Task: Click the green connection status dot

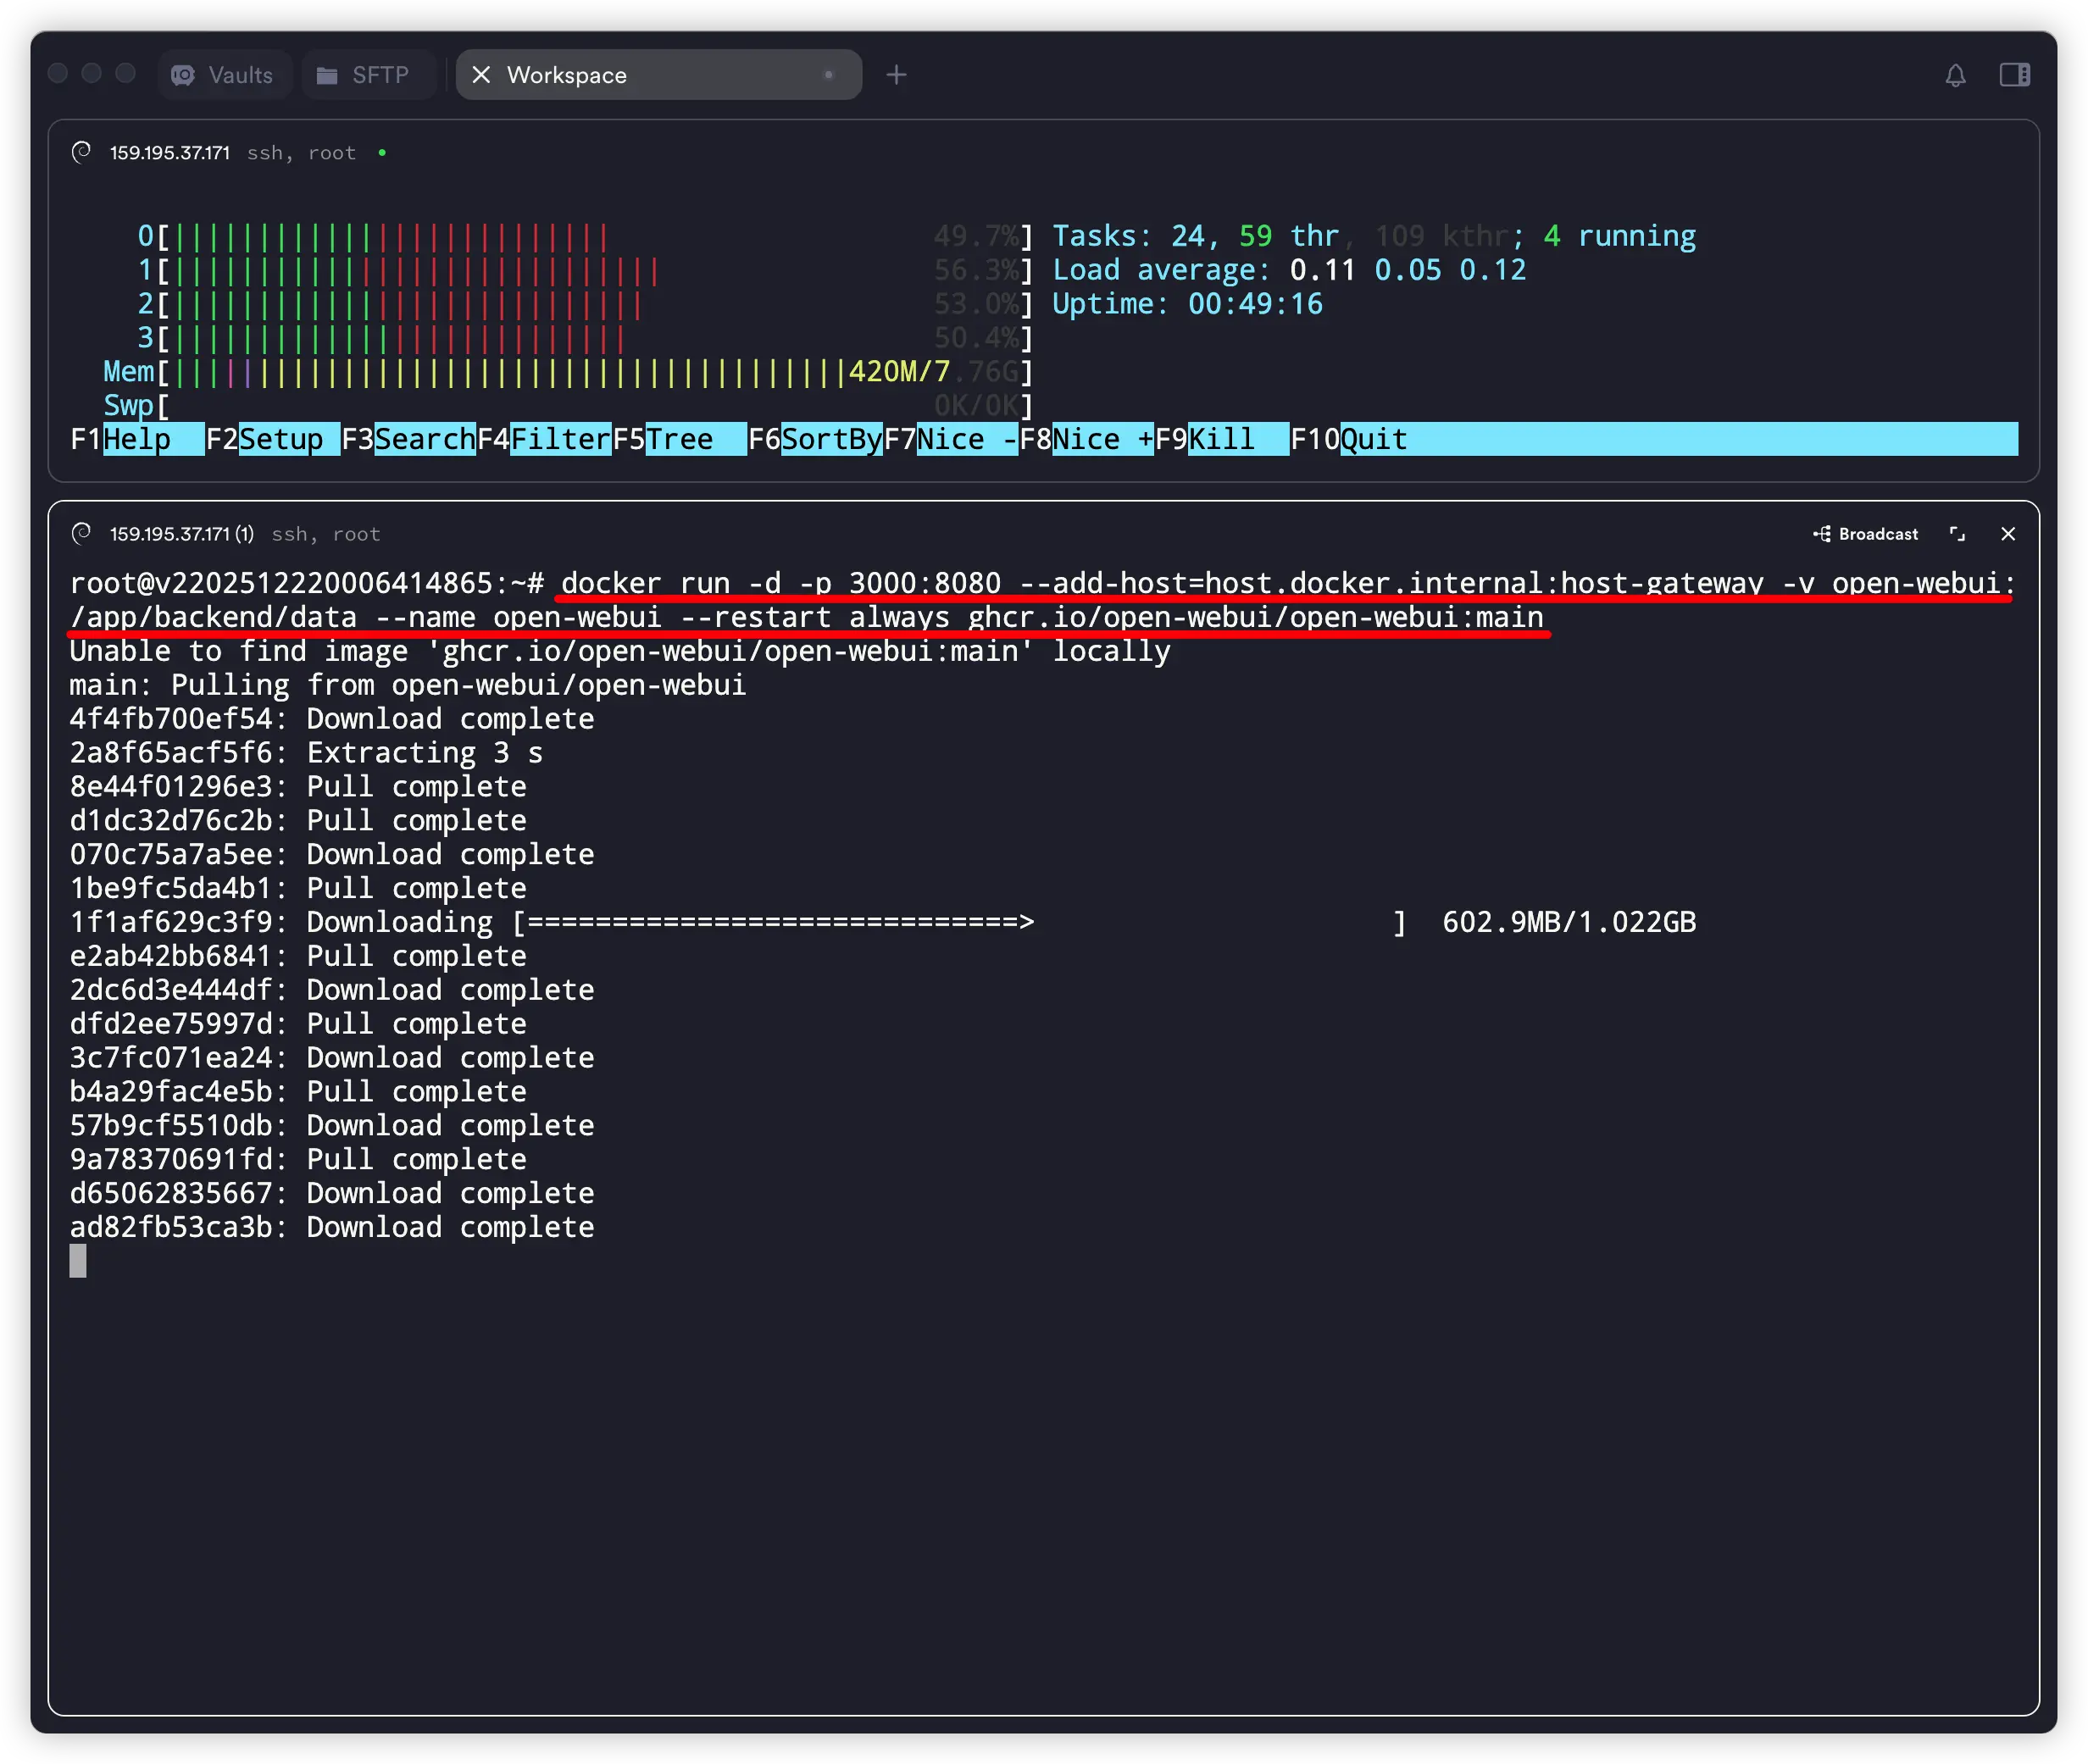Action: (382, 153)
